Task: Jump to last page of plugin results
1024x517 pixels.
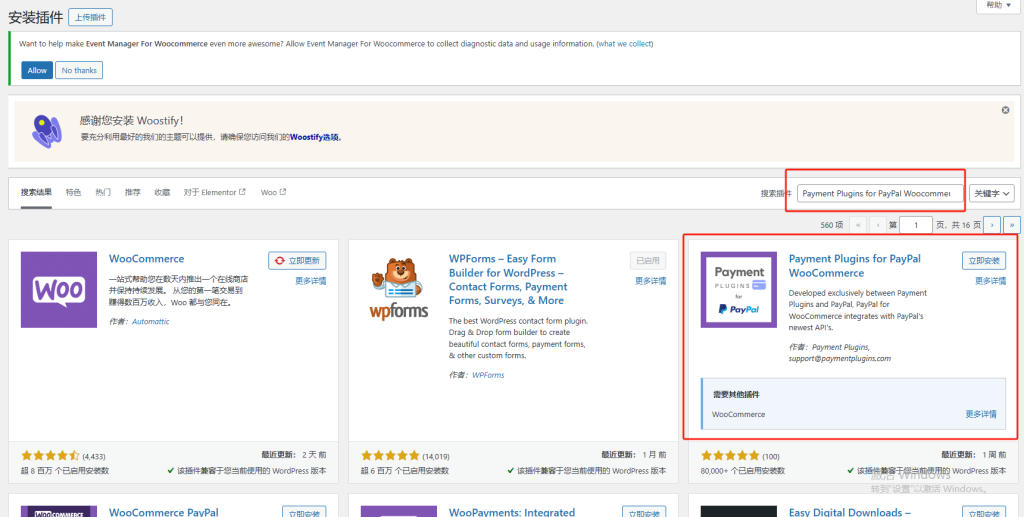Action: [x=1011, y=225]
